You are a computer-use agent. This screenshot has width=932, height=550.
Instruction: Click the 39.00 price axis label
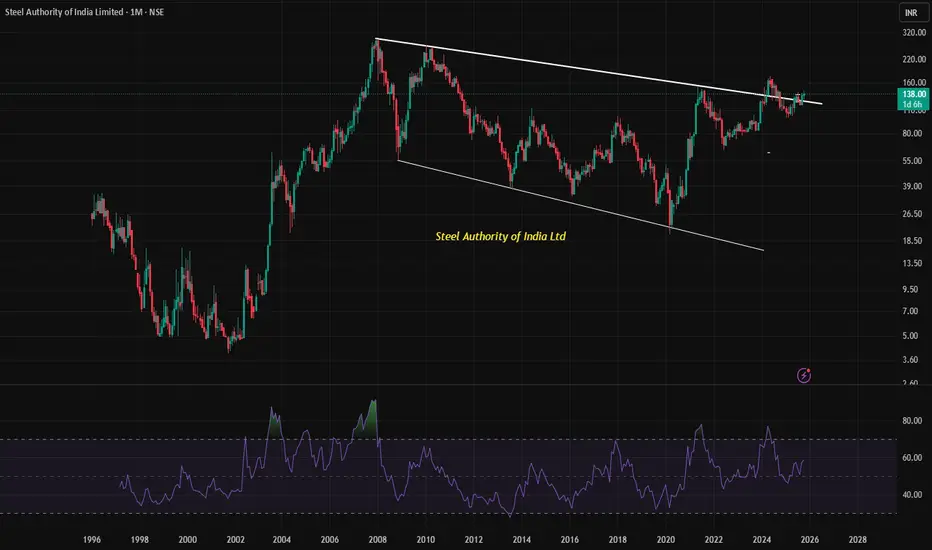pyautogui.click(x=912, y=186)
